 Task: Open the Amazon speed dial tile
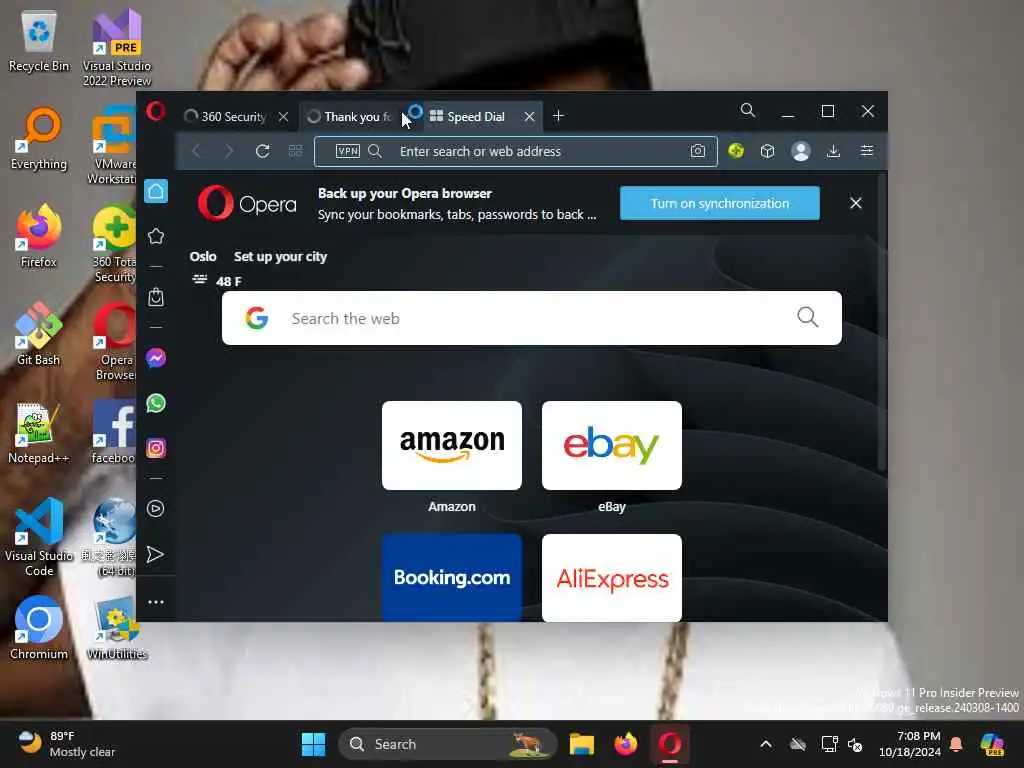tap(452, 445)
